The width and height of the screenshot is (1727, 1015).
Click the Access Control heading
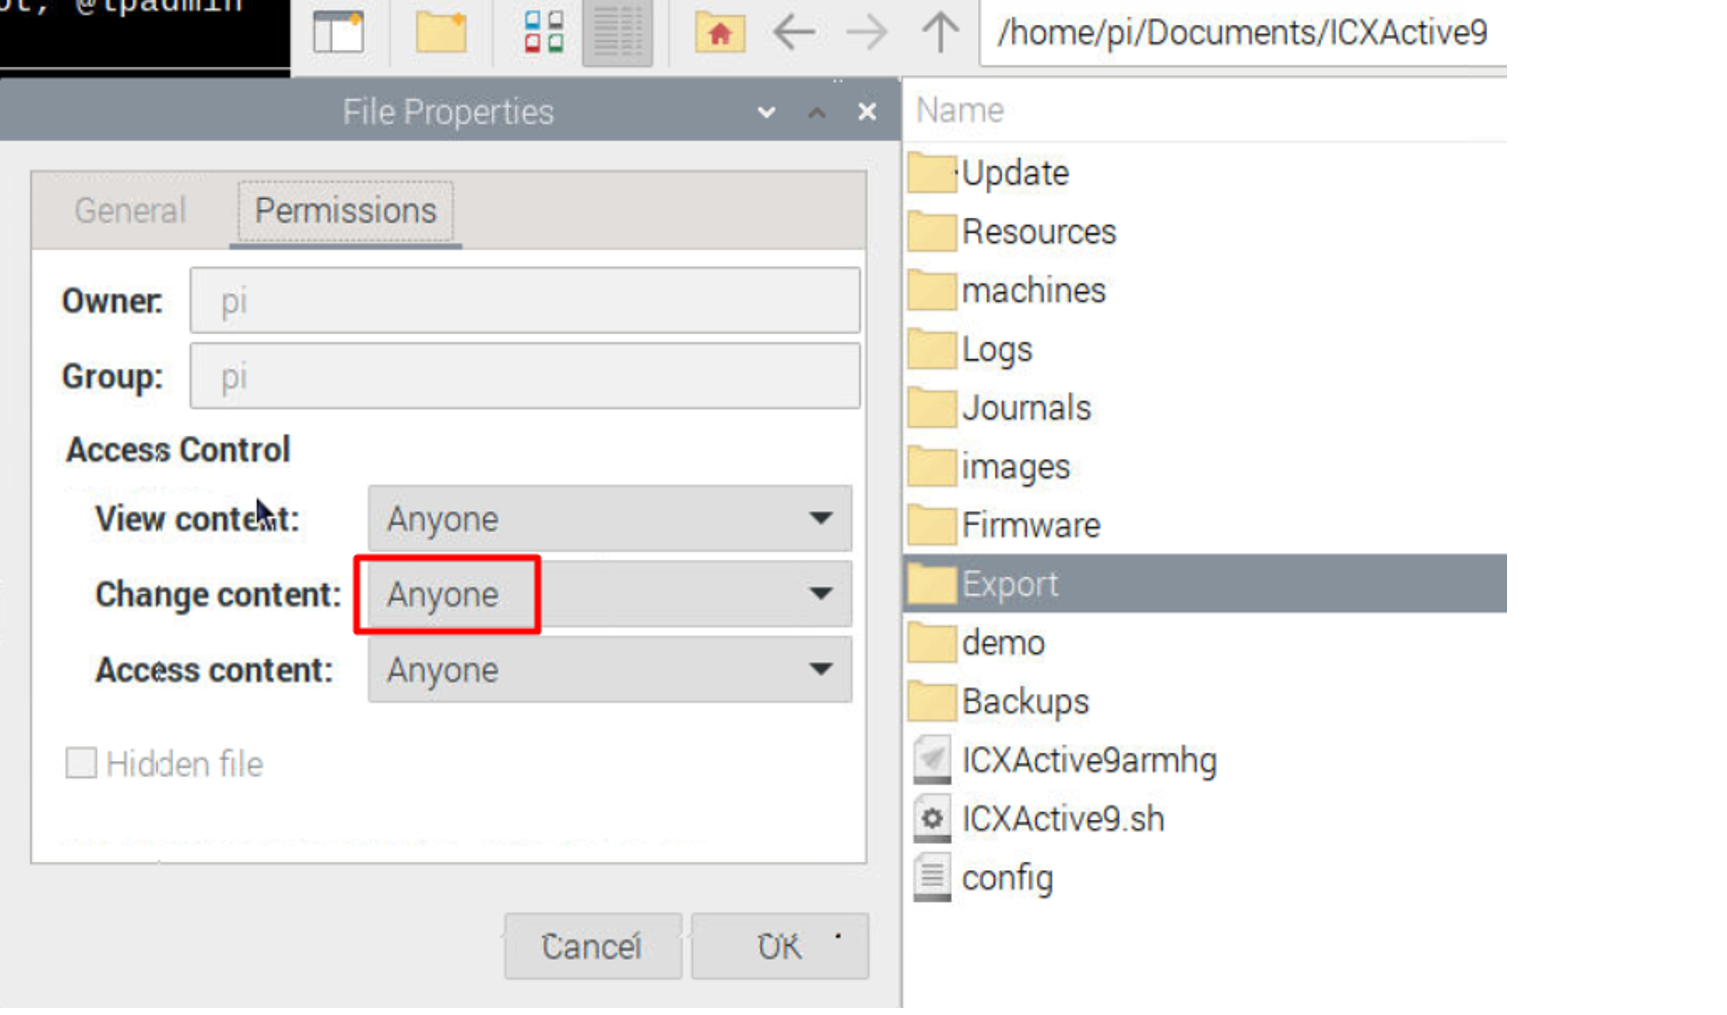pos(178,450)
